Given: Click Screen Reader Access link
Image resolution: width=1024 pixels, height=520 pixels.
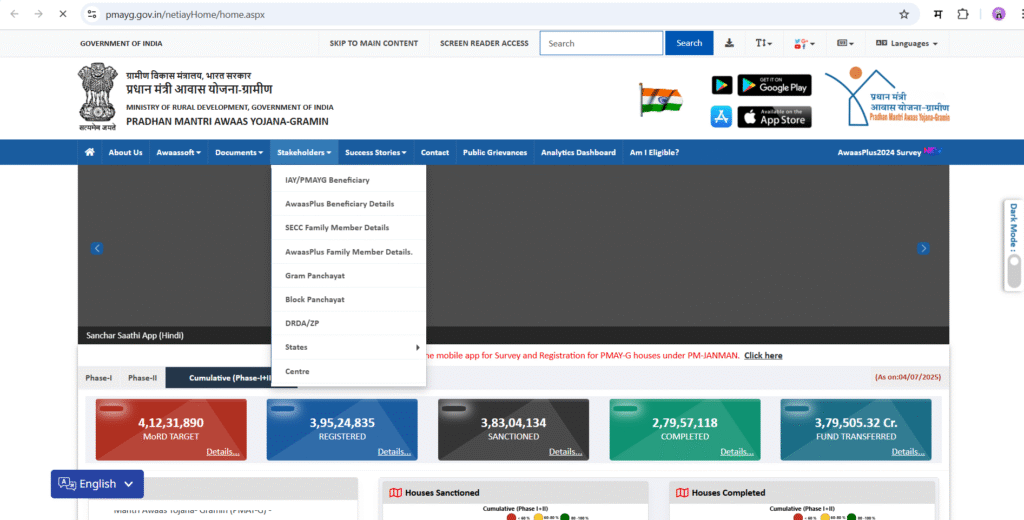Looking at the screenshot, I should 484,43.
